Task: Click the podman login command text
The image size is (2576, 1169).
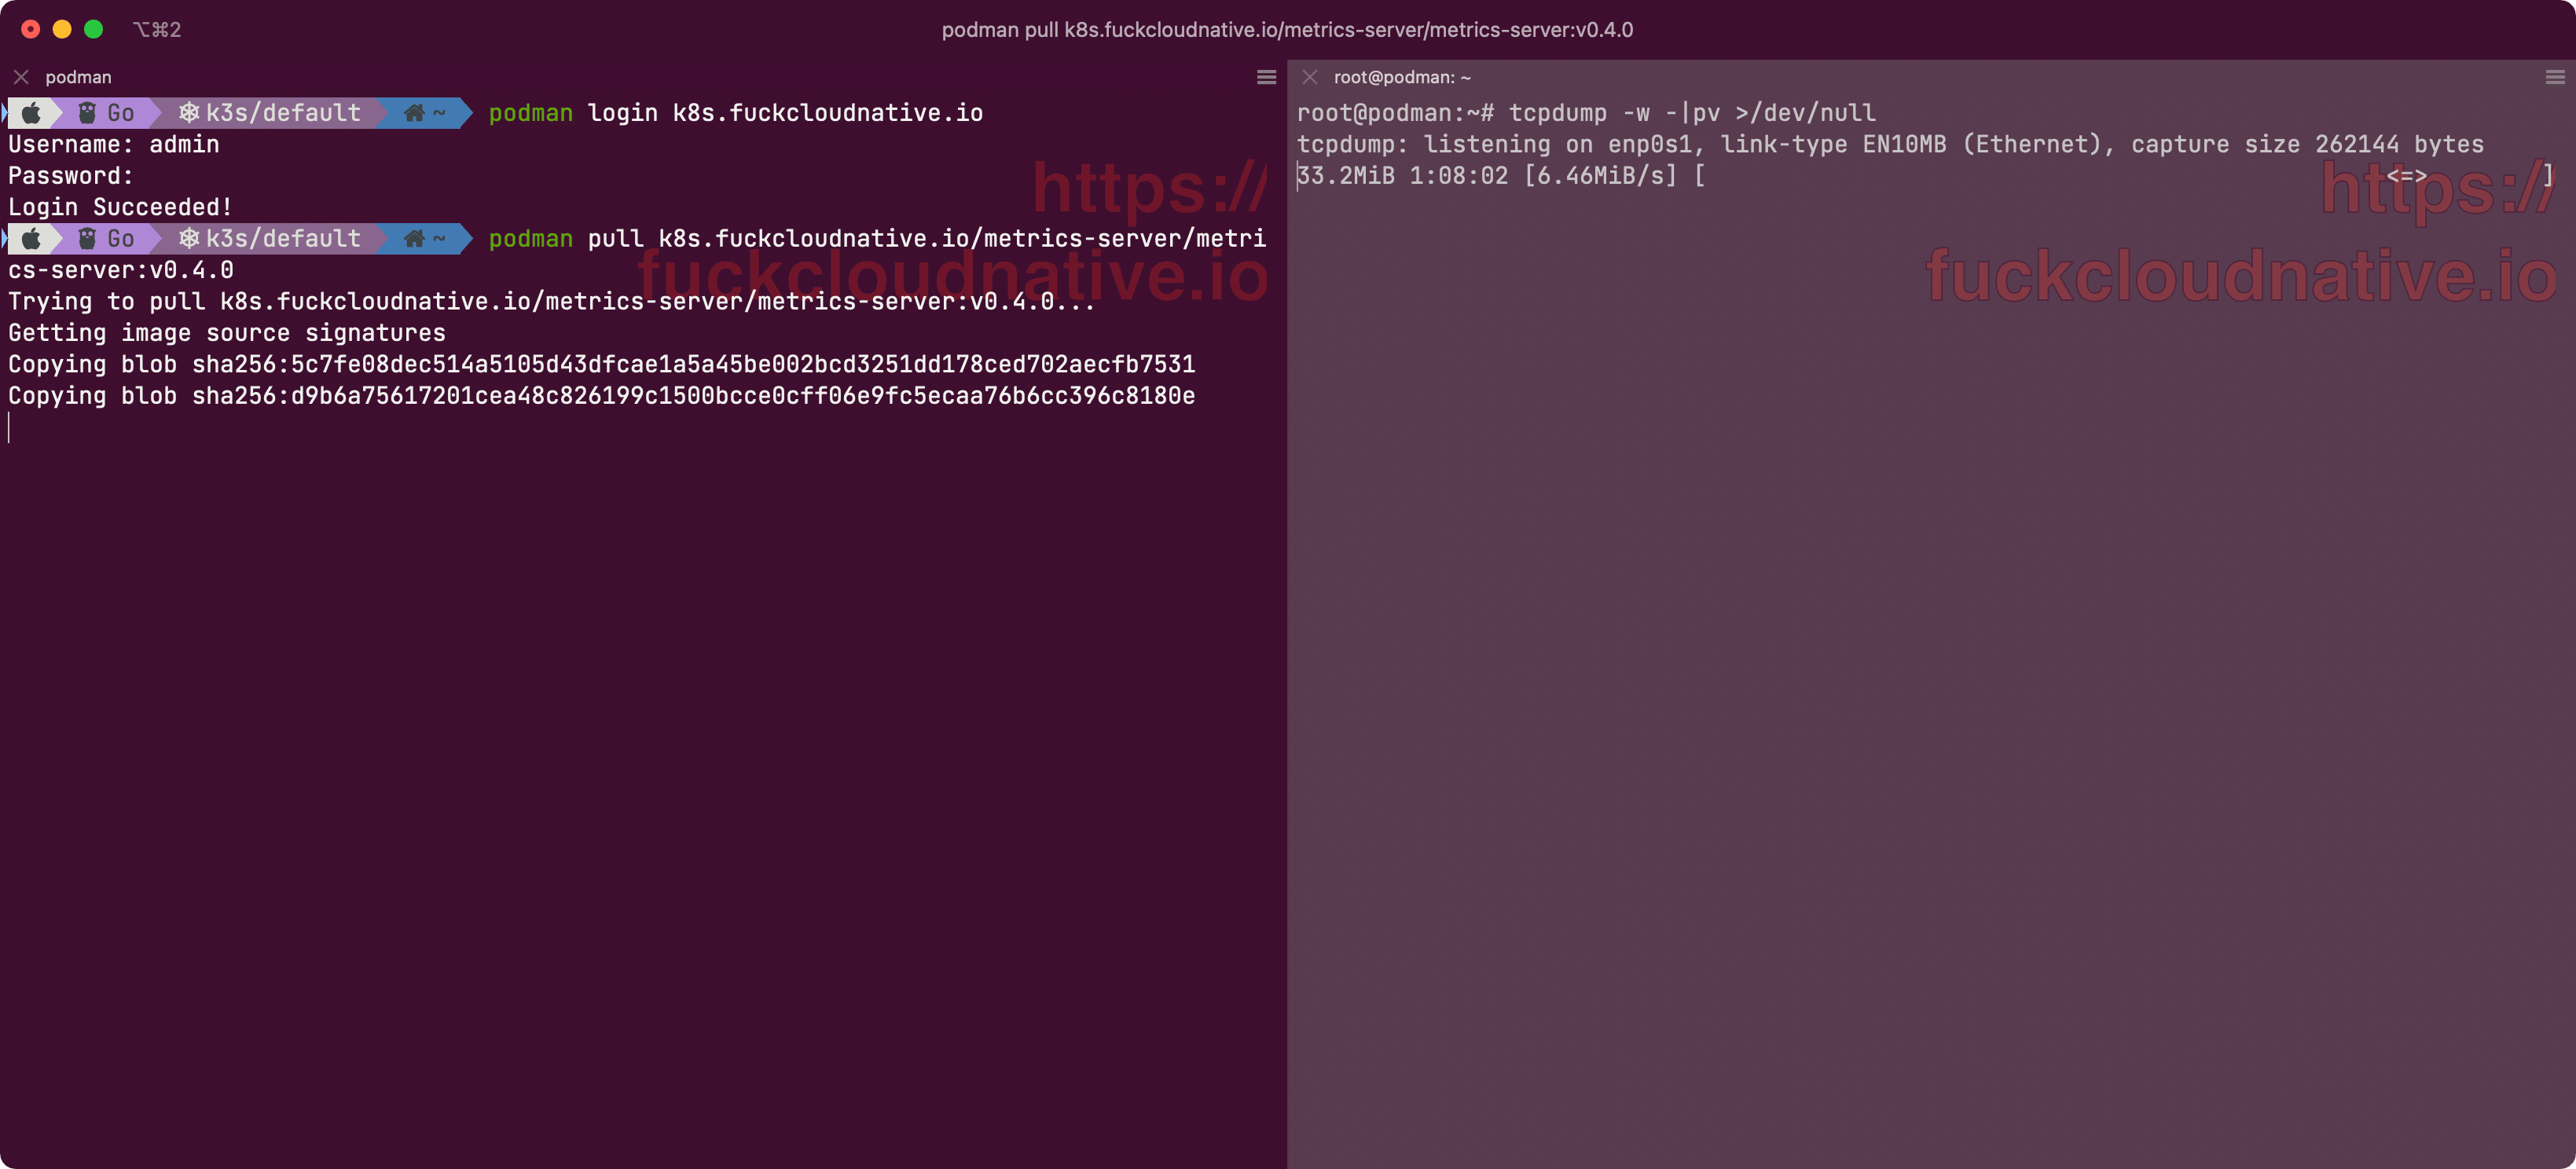Action: coord(736,113)
